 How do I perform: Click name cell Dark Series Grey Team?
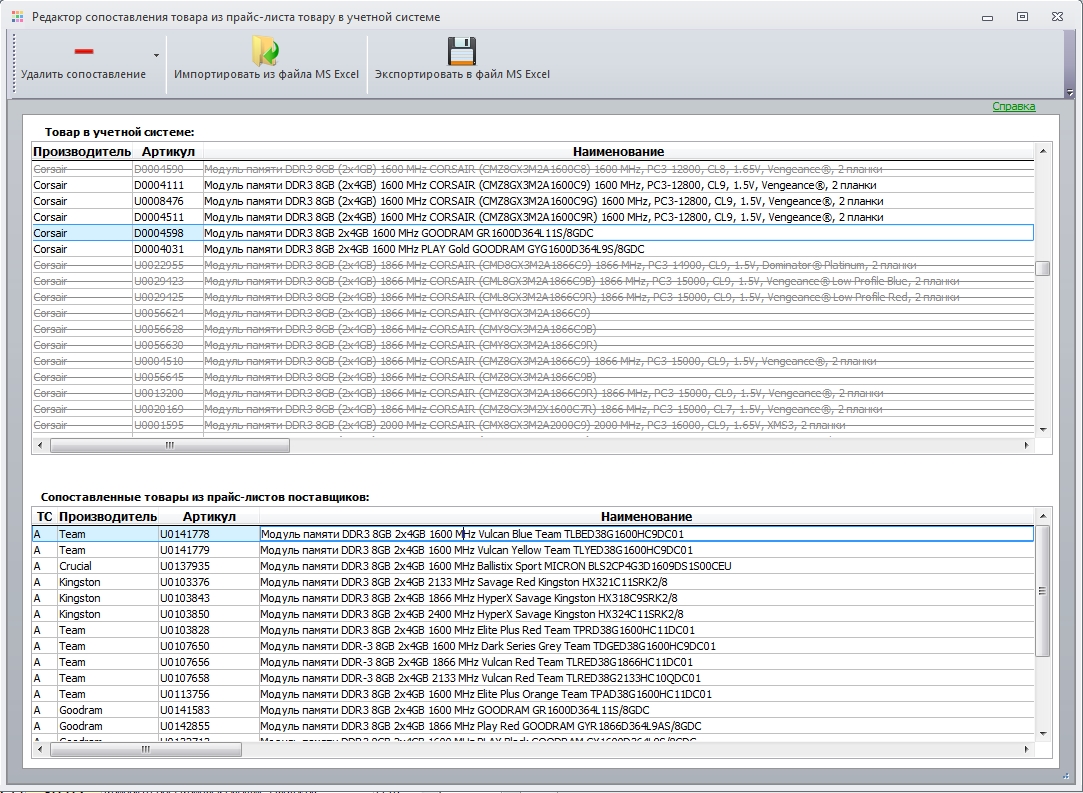point(646,646)
